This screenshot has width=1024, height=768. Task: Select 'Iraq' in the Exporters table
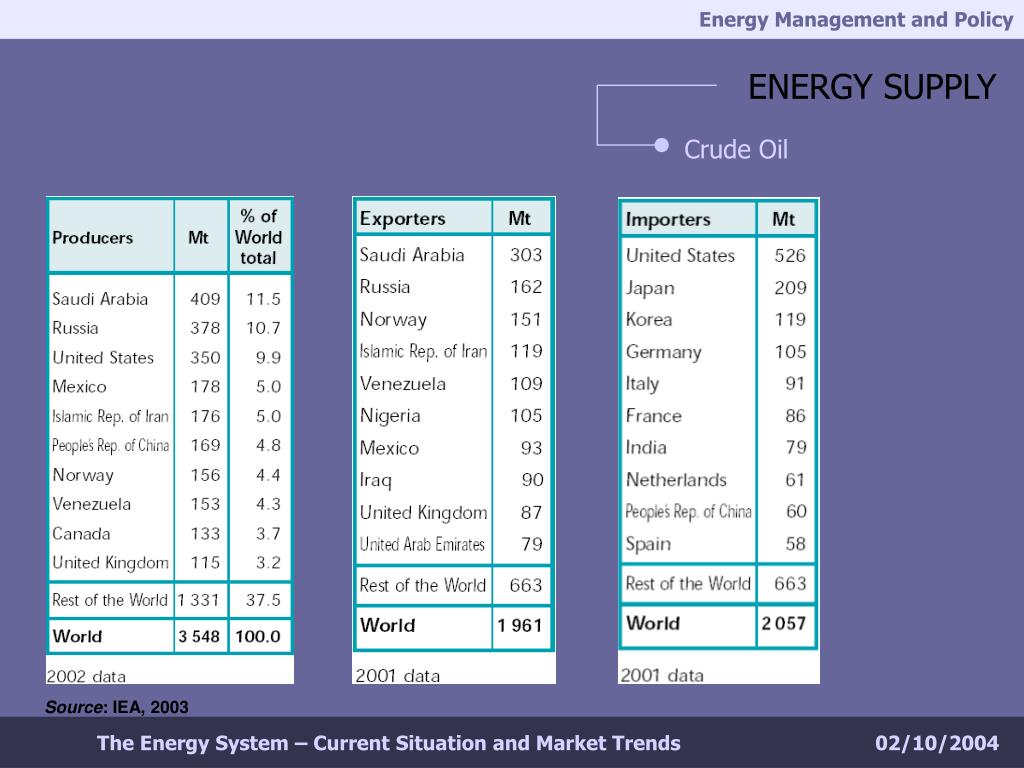point(376,481)
